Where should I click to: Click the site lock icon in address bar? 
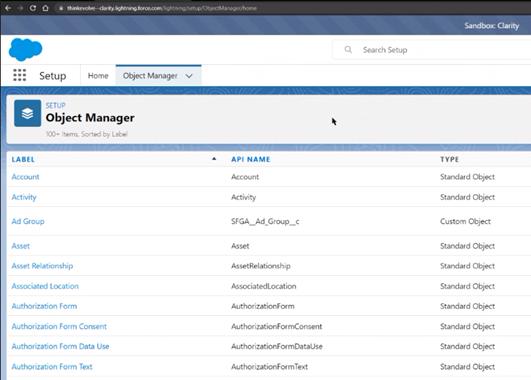tap(61, 8)
